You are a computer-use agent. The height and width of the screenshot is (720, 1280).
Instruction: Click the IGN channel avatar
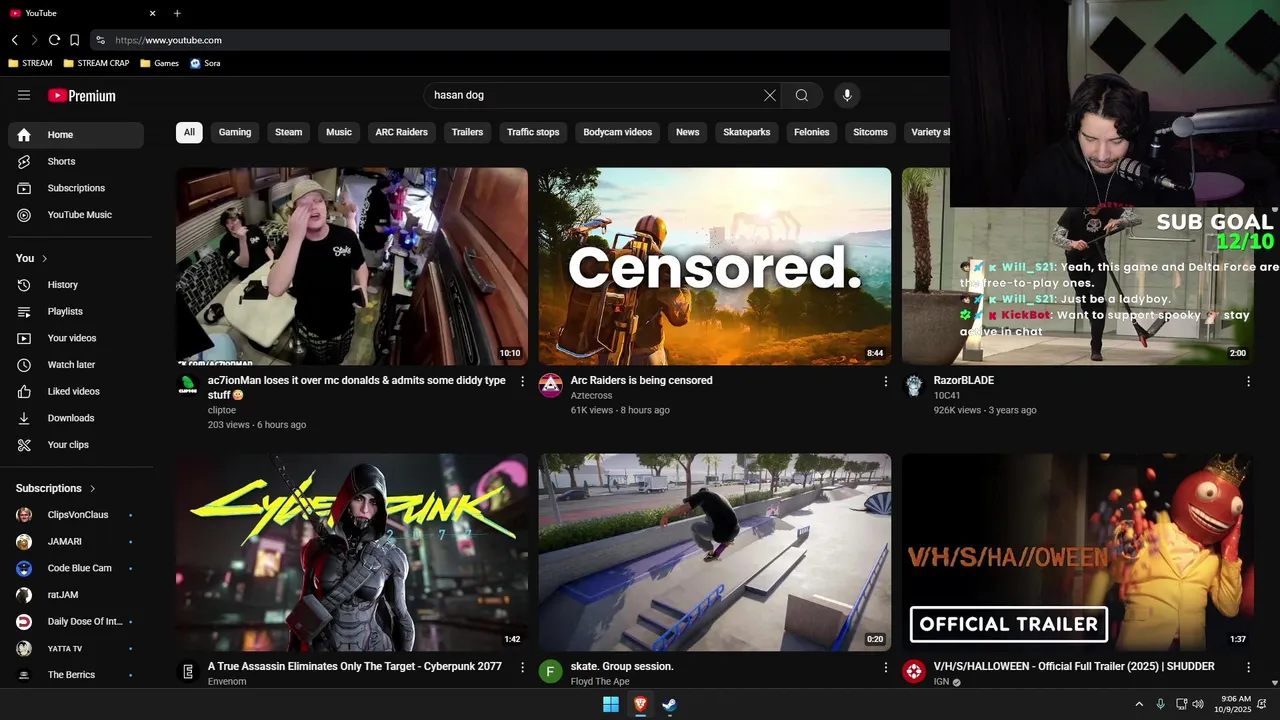coord(914,672)
